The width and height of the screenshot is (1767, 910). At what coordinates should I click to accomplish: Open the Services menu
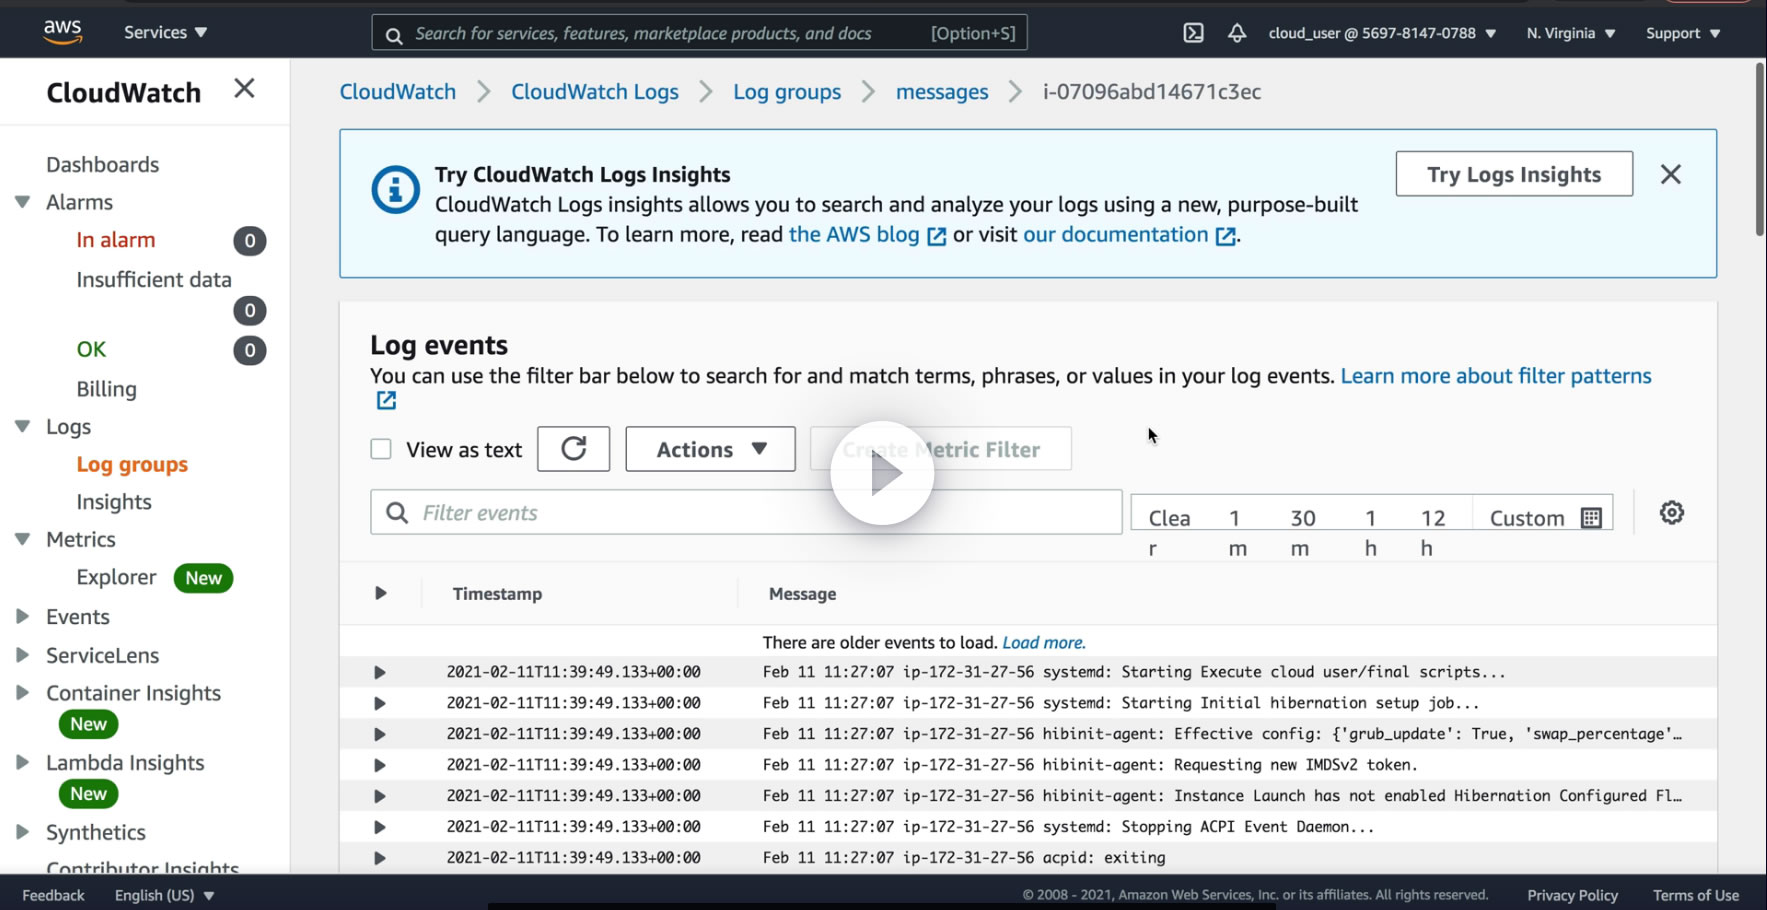[165, 32]
